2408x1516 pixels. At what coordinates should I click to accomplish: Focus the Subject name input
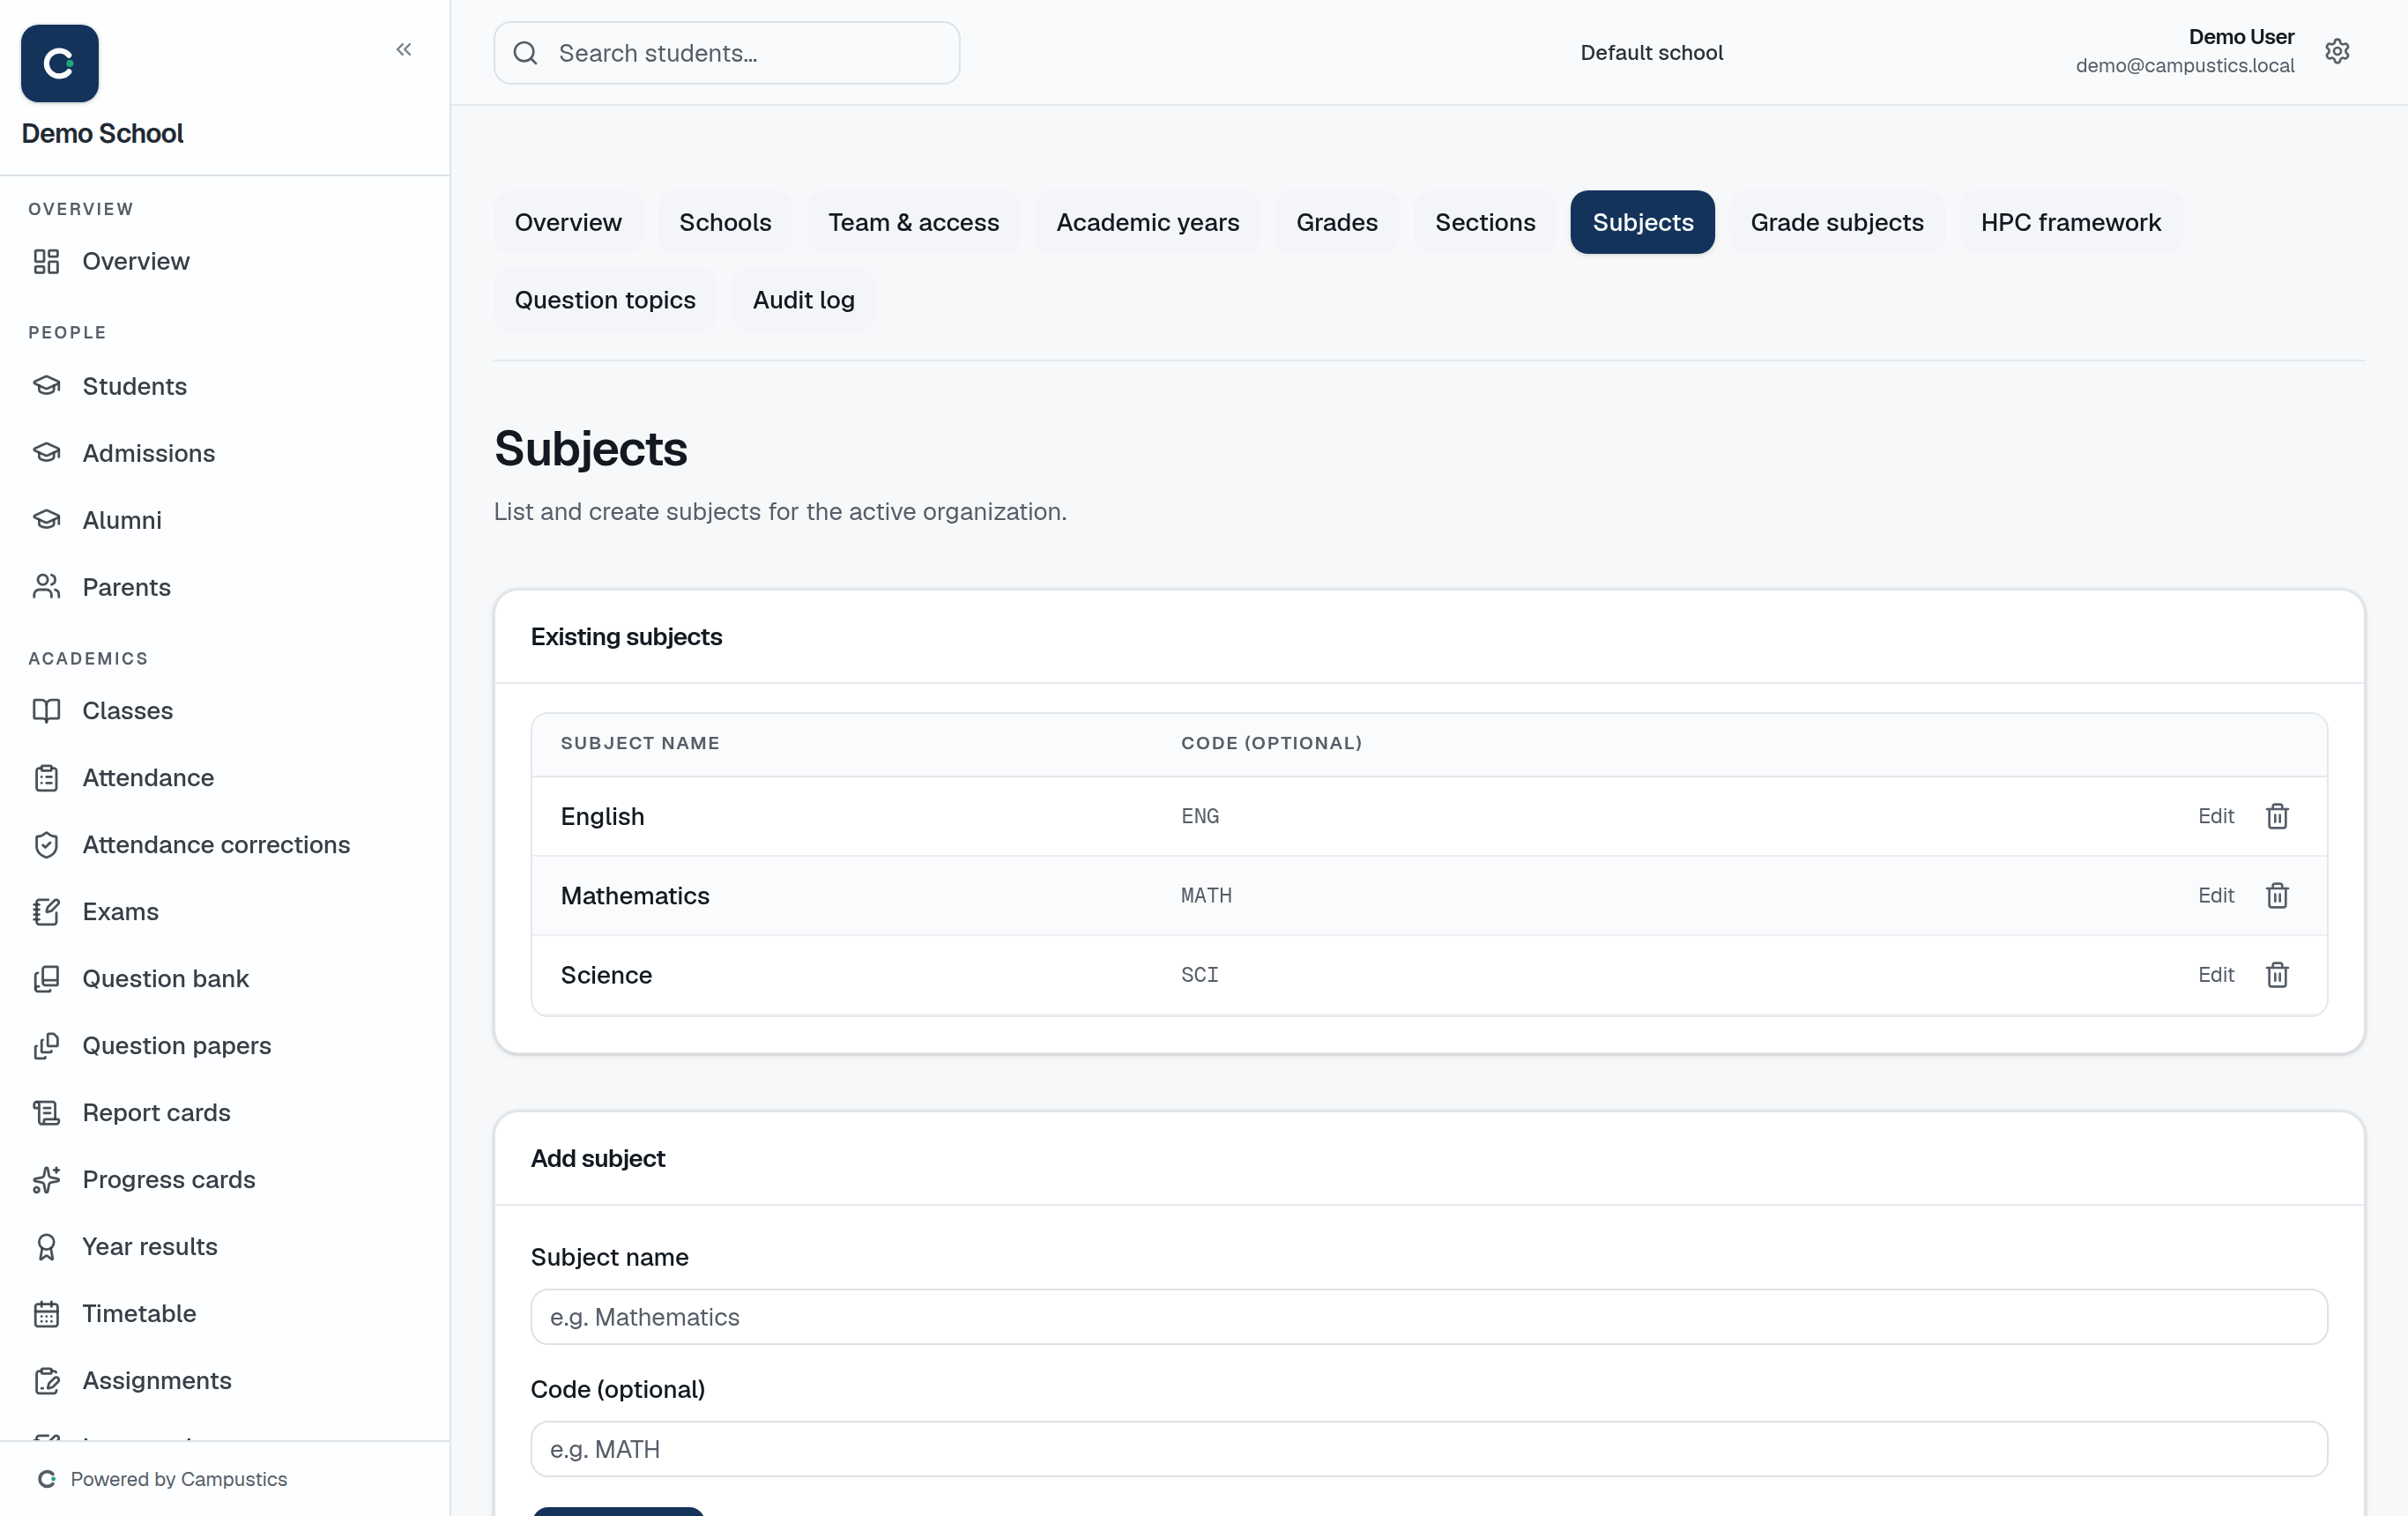coord(1429,1317)
